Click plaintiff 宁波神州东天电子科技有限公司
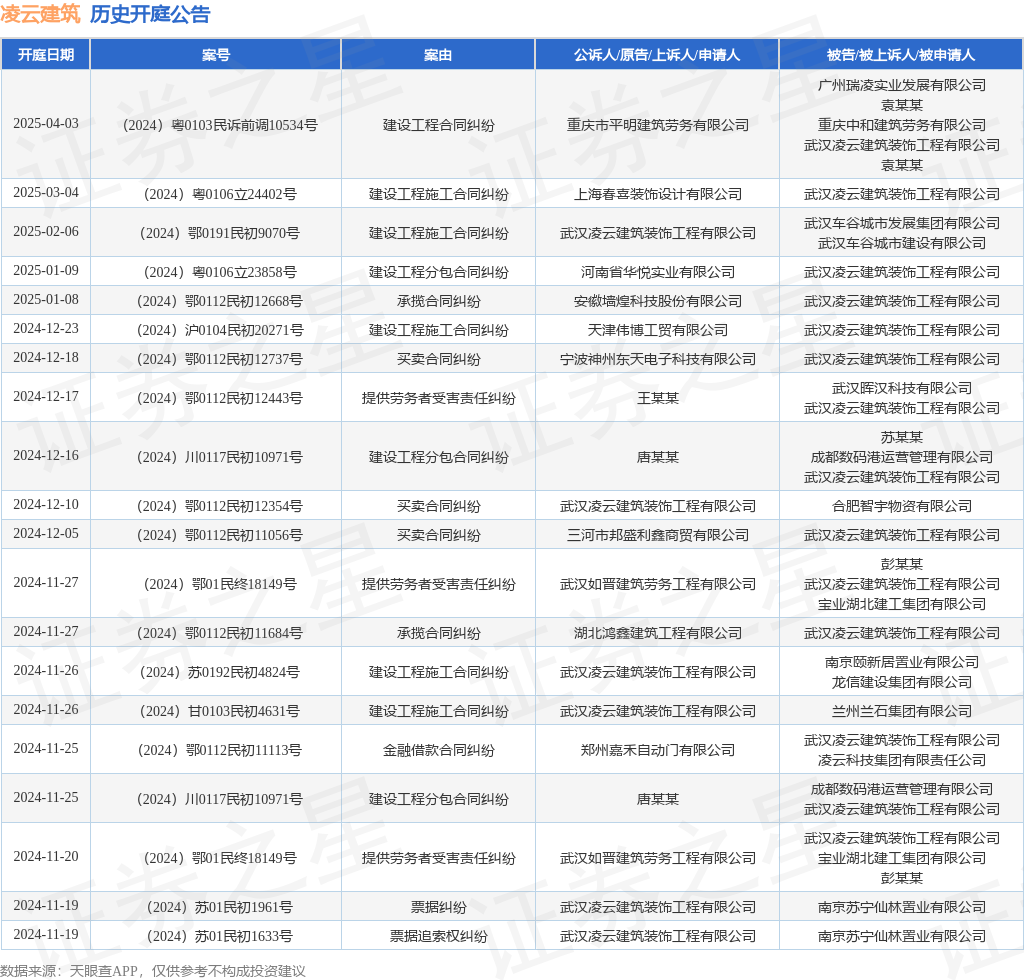1024x980 pixels. pyautogui.click(x=658, y=359)
